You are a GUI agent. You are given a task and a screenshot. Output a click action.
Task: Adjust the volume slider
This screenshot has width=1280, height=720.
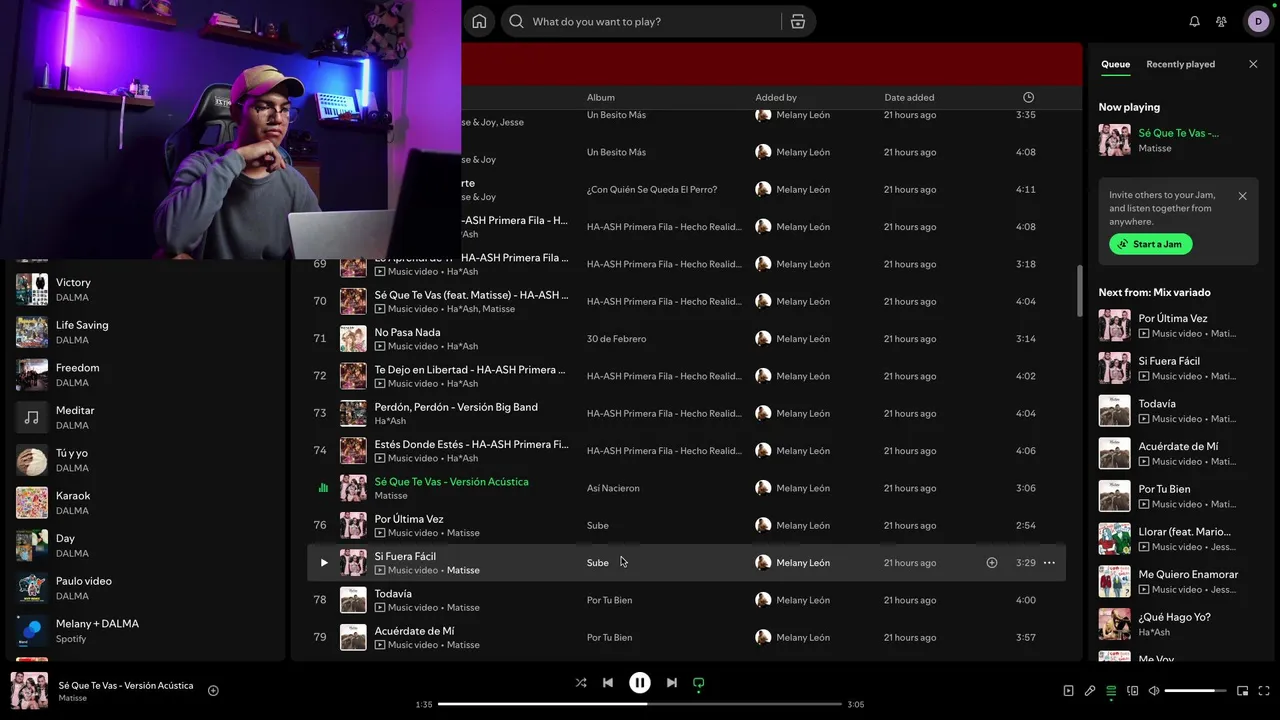click(1195, 691)
